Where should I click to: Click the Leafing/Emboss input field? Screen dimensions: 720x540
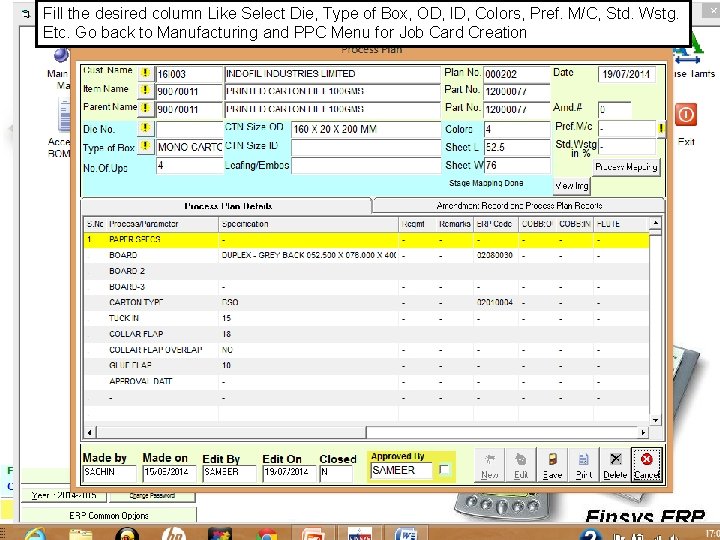pos(366,166)
